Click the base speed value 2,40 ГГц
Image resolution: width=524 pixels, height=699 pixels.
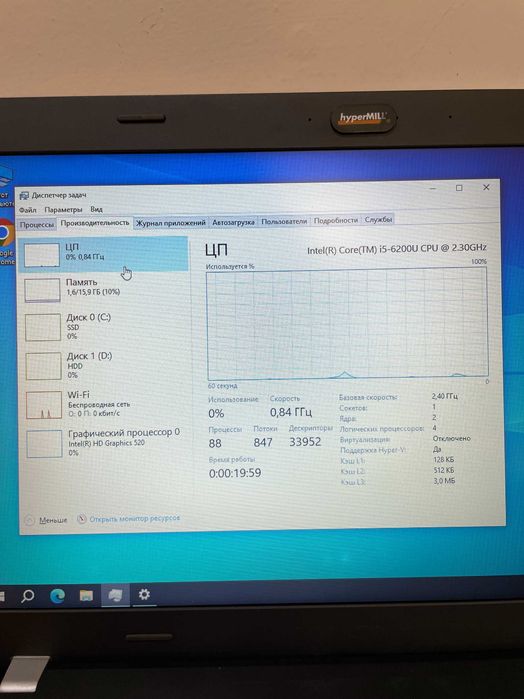tap(445, 396)
